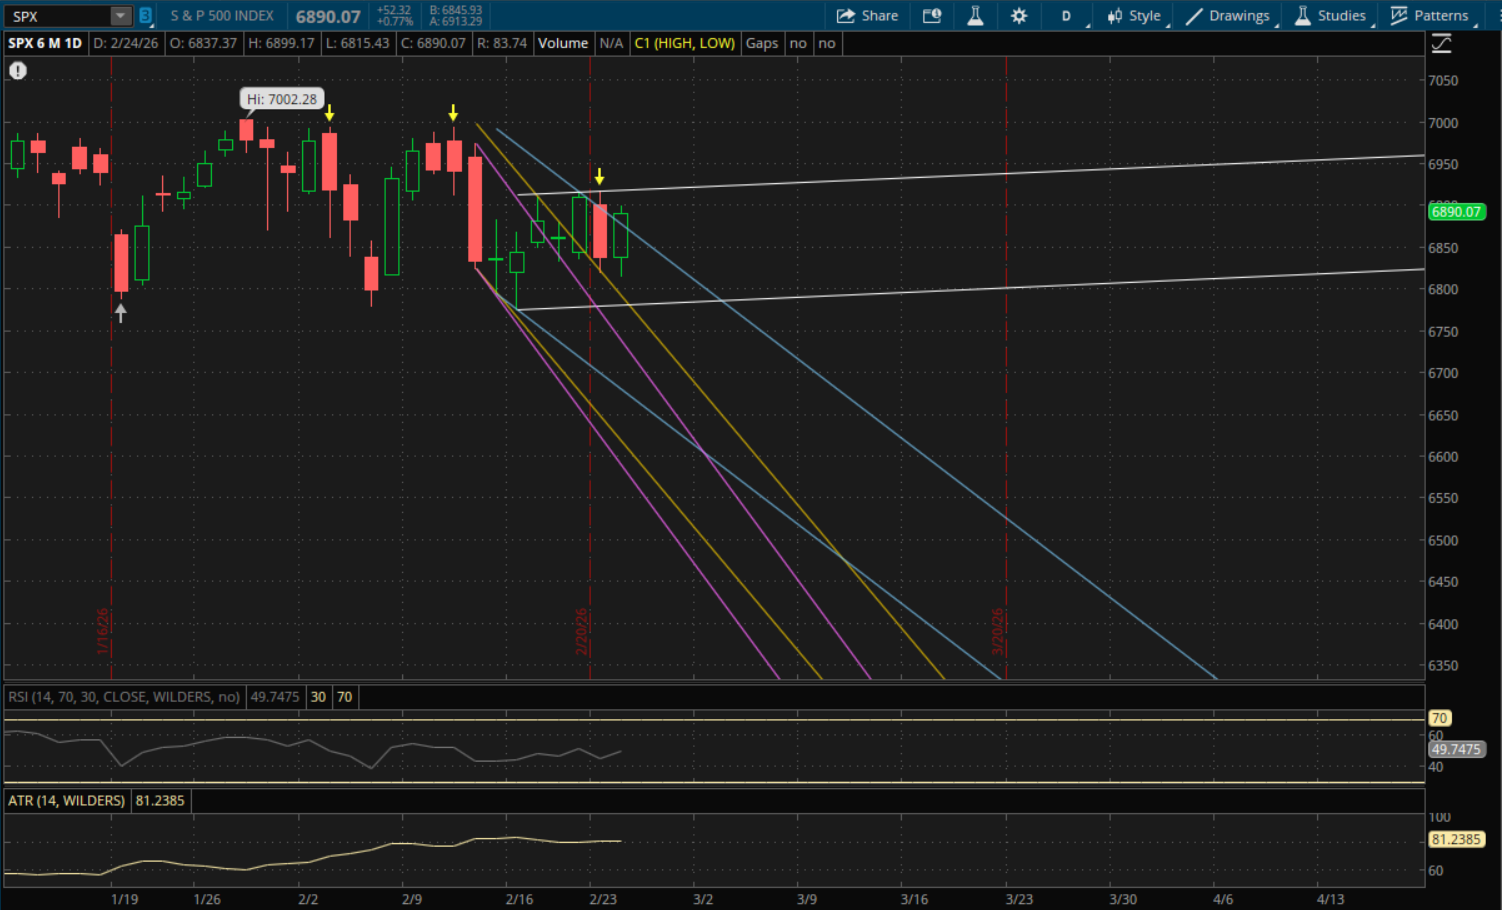
Task: Click the white up arrow below candle
Action: pyautogui.click(x=121, y=313)
